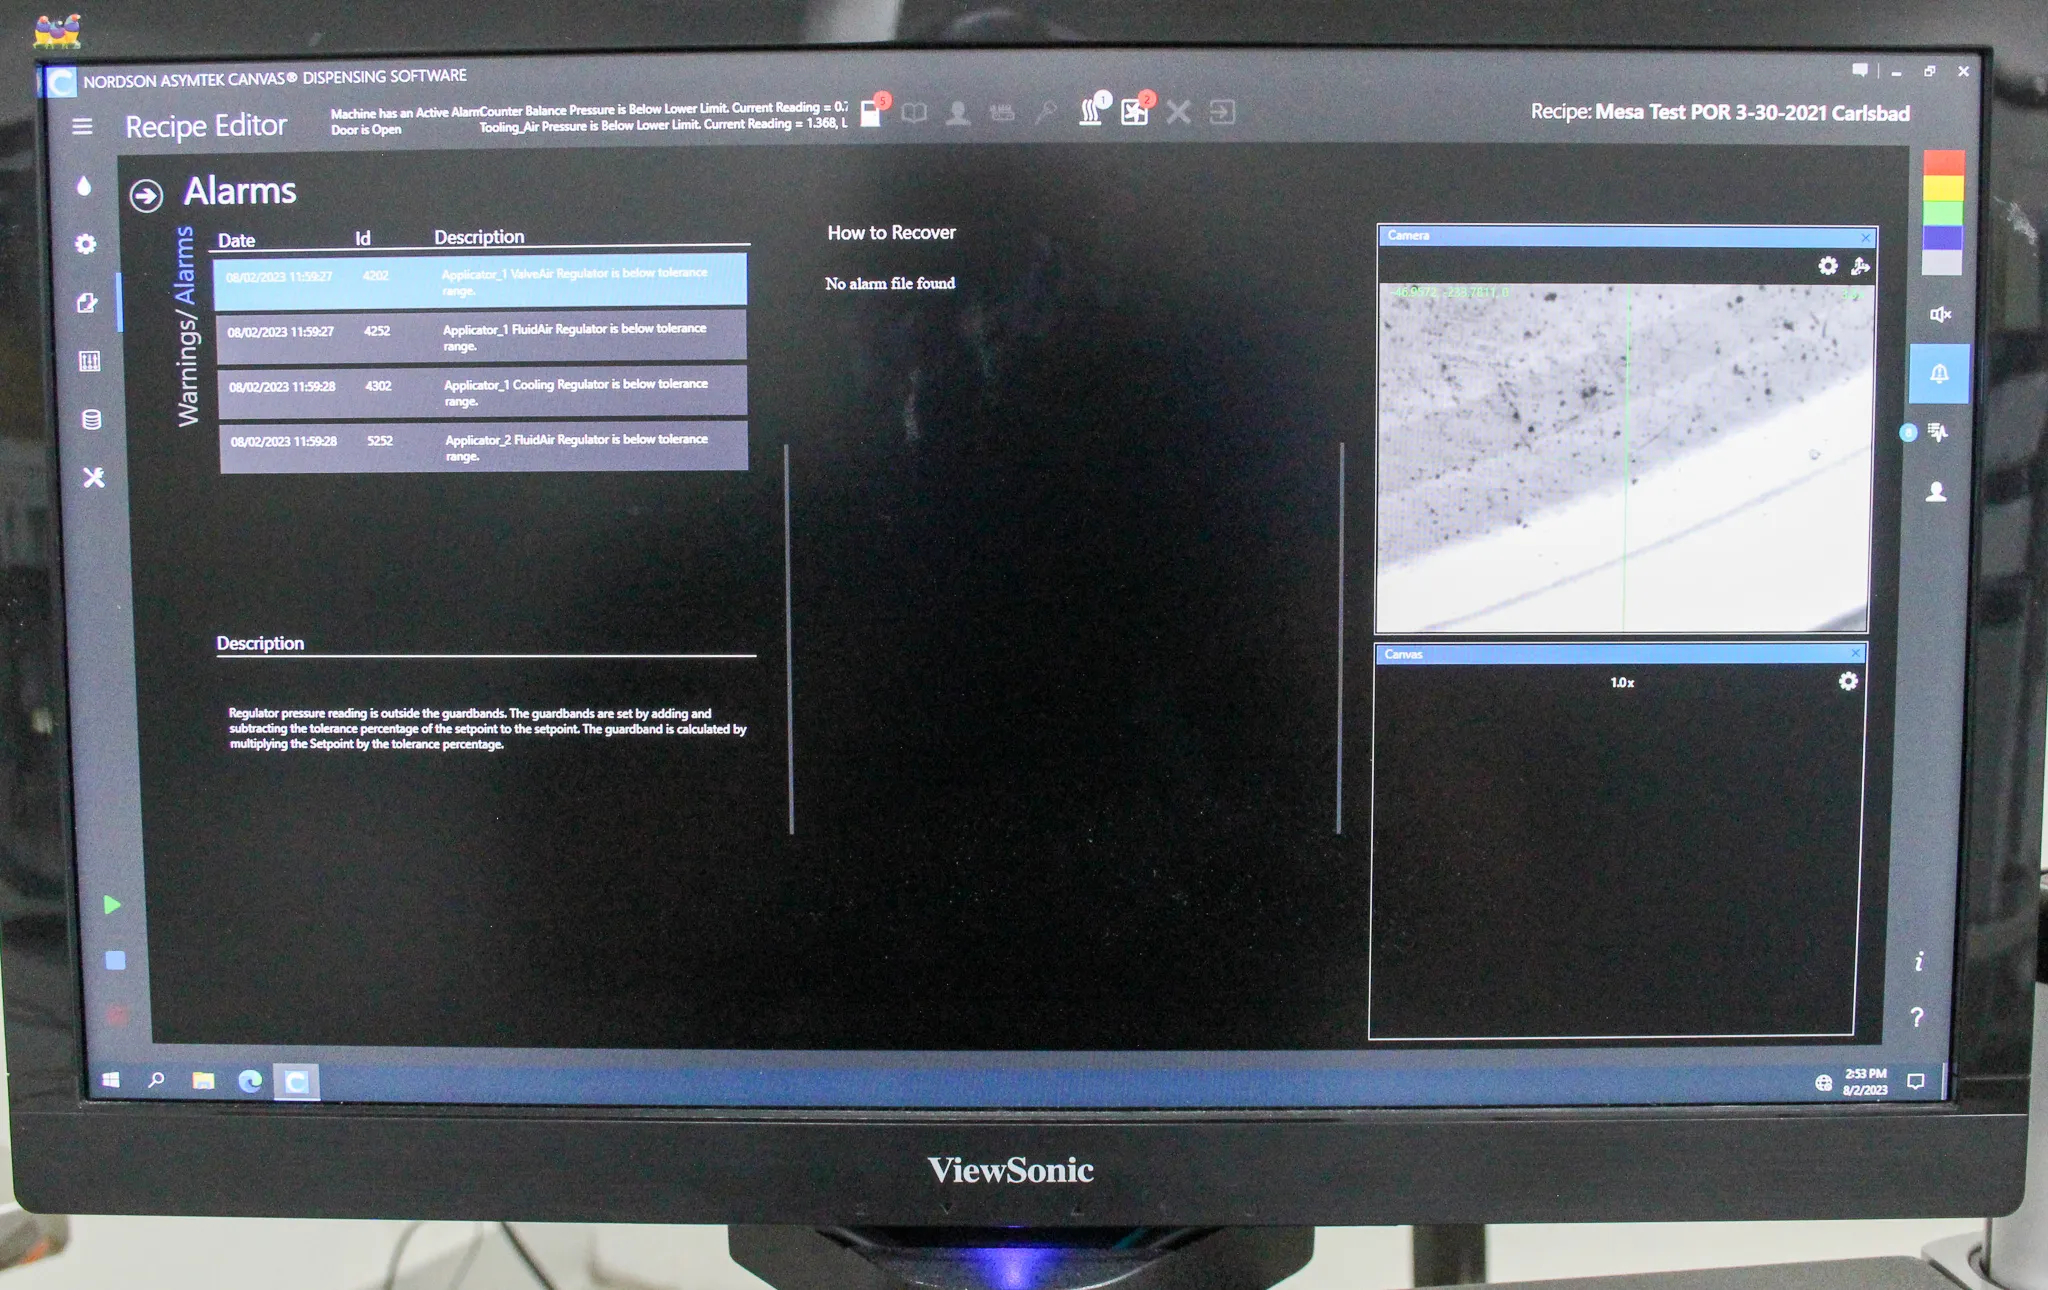The width and height of the screenshot is (2048, 1290).
Task: Click the light tower status indicator
Action: [1943, 213]
